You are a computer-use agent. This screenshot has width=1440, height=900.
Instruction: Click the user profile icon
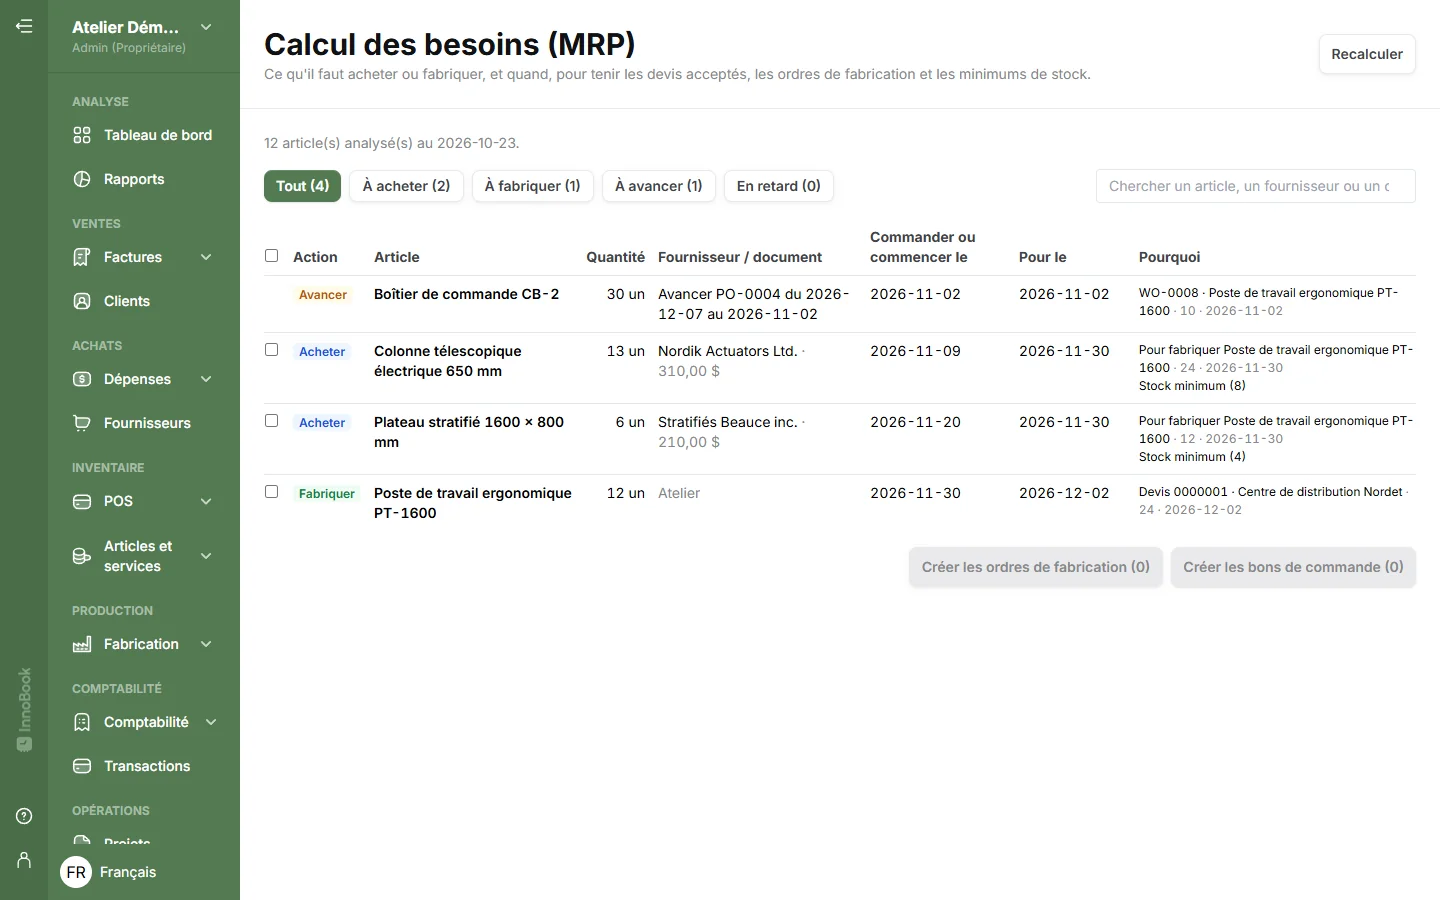(x=24, y=860)
